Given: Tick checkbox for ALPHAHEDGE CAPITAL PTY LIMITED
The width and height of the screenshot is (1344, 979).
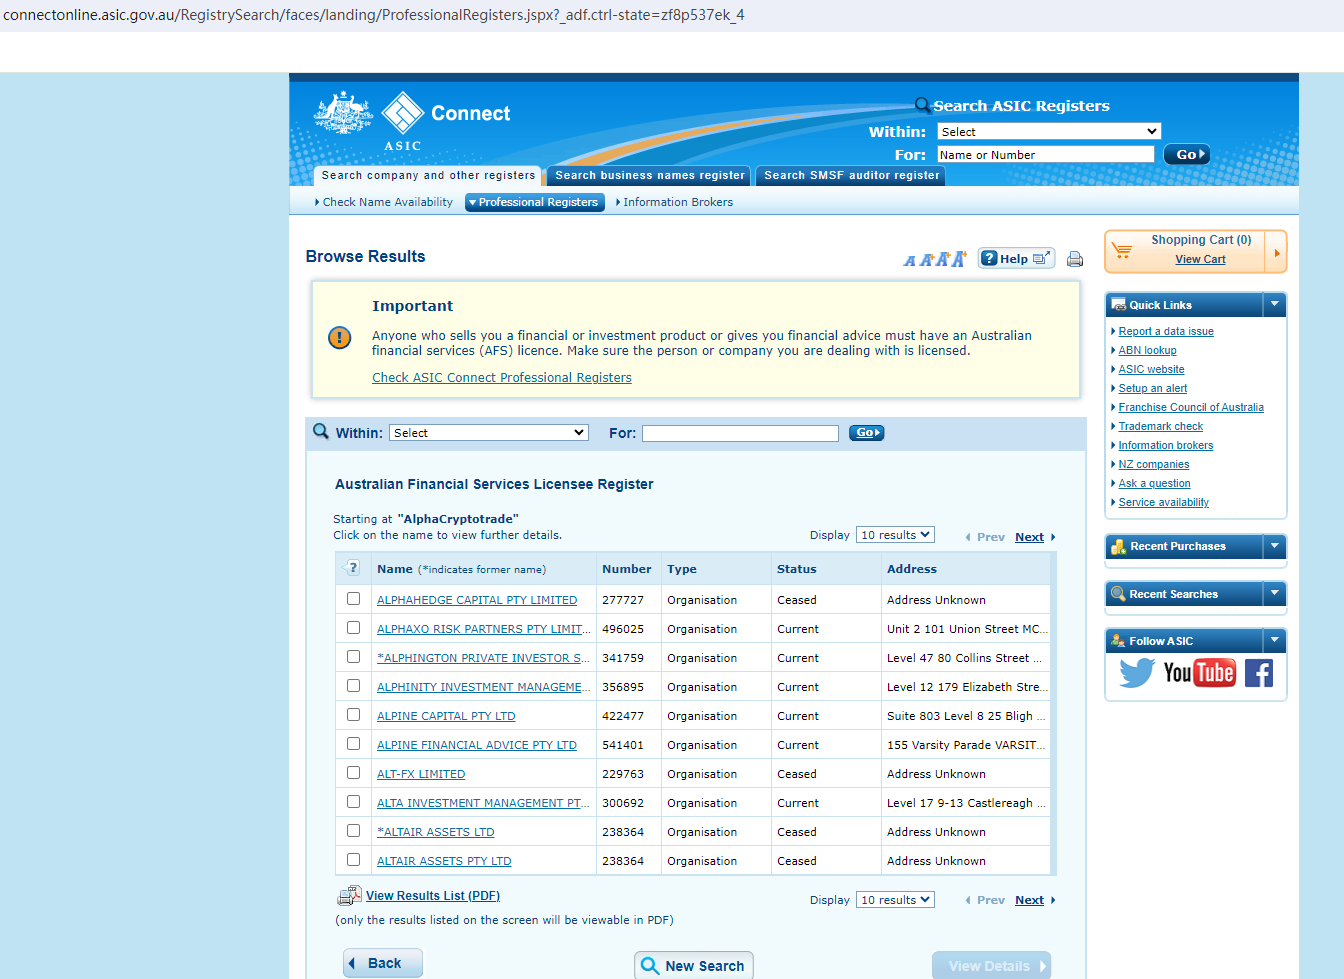Looking at the screenshot, I should click(x=353, y=599).
